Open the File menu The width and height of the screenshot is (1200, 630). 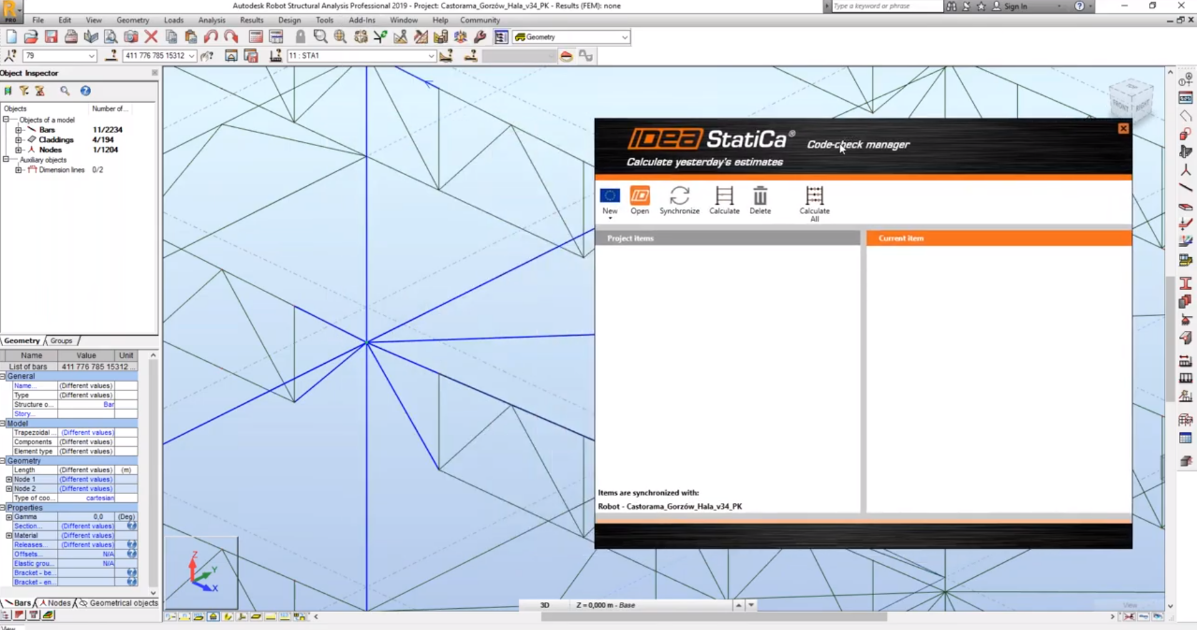click(x=38, y=20)
